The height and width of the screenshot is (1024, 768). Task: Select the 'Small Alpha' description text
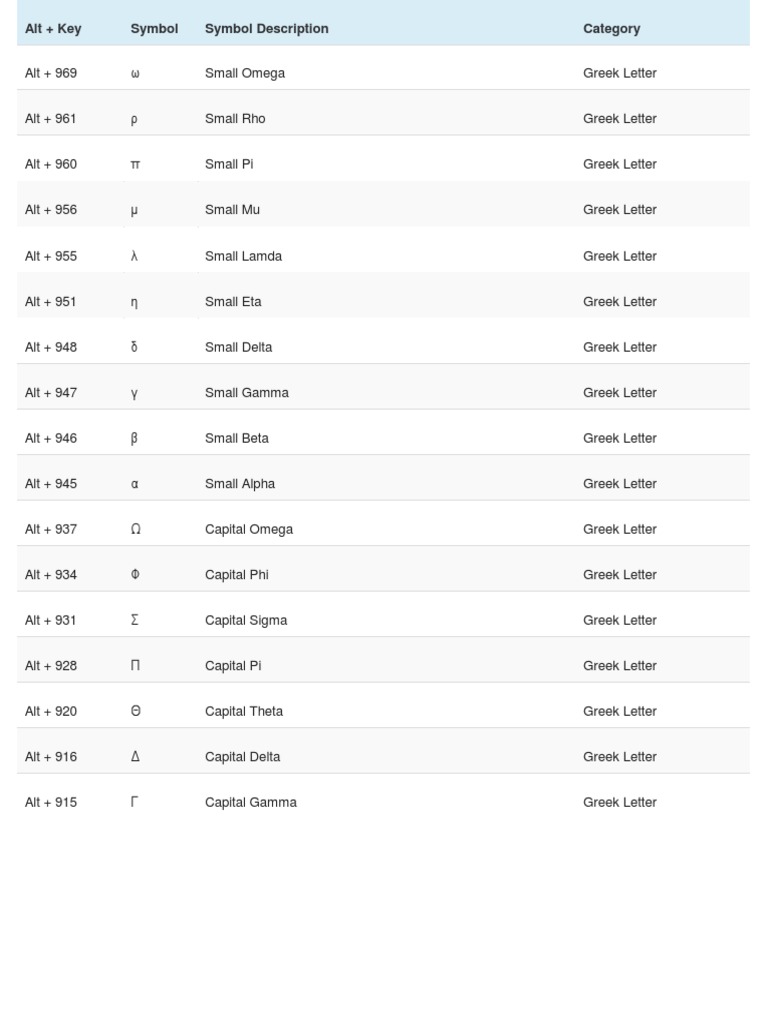240,484
